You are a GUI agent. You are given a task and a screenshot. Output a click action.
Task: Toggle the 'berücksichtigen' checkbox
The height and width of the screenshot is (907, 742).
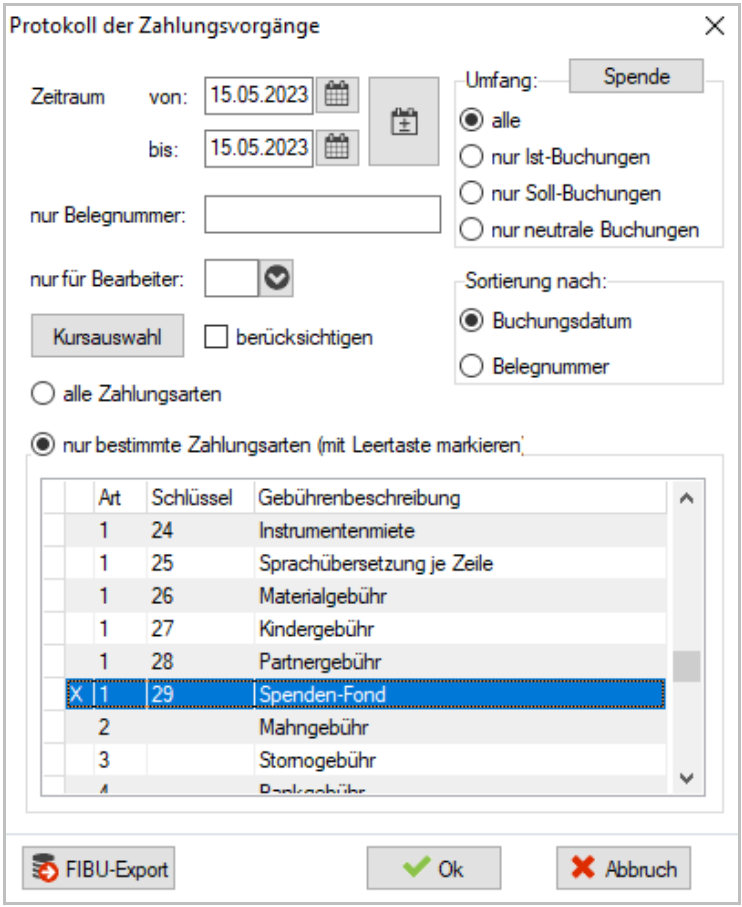click(x=216, y=337)
